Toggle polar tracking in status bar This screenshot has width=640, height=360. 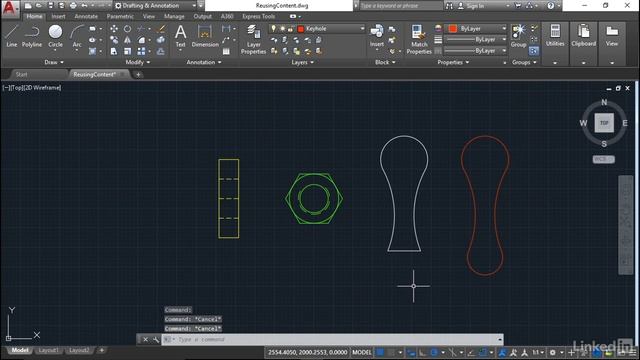(x=434, y=353)
